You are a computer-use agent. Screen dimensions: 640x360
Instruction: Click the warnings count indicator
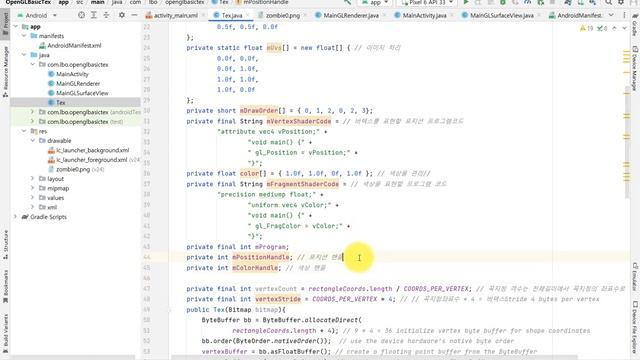(587, 28)
